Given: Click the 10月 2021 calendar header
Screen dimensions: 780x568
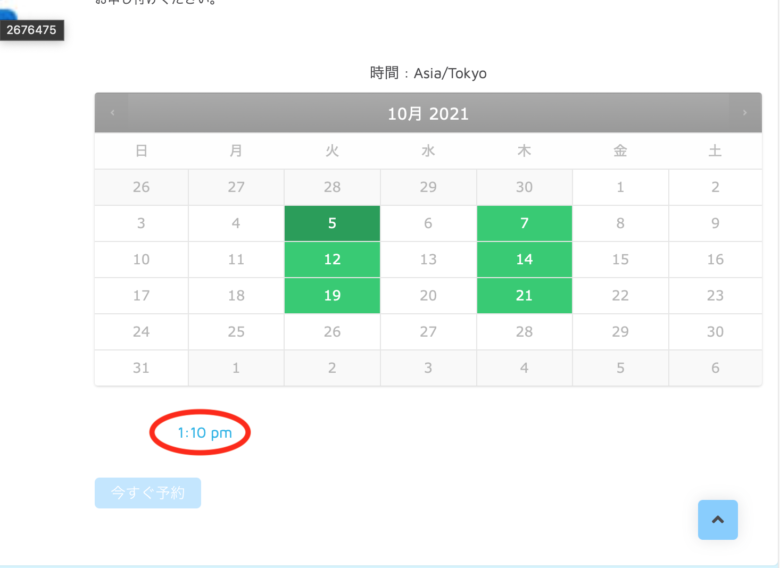Looking at the screenshot, I should coord(428,114).
